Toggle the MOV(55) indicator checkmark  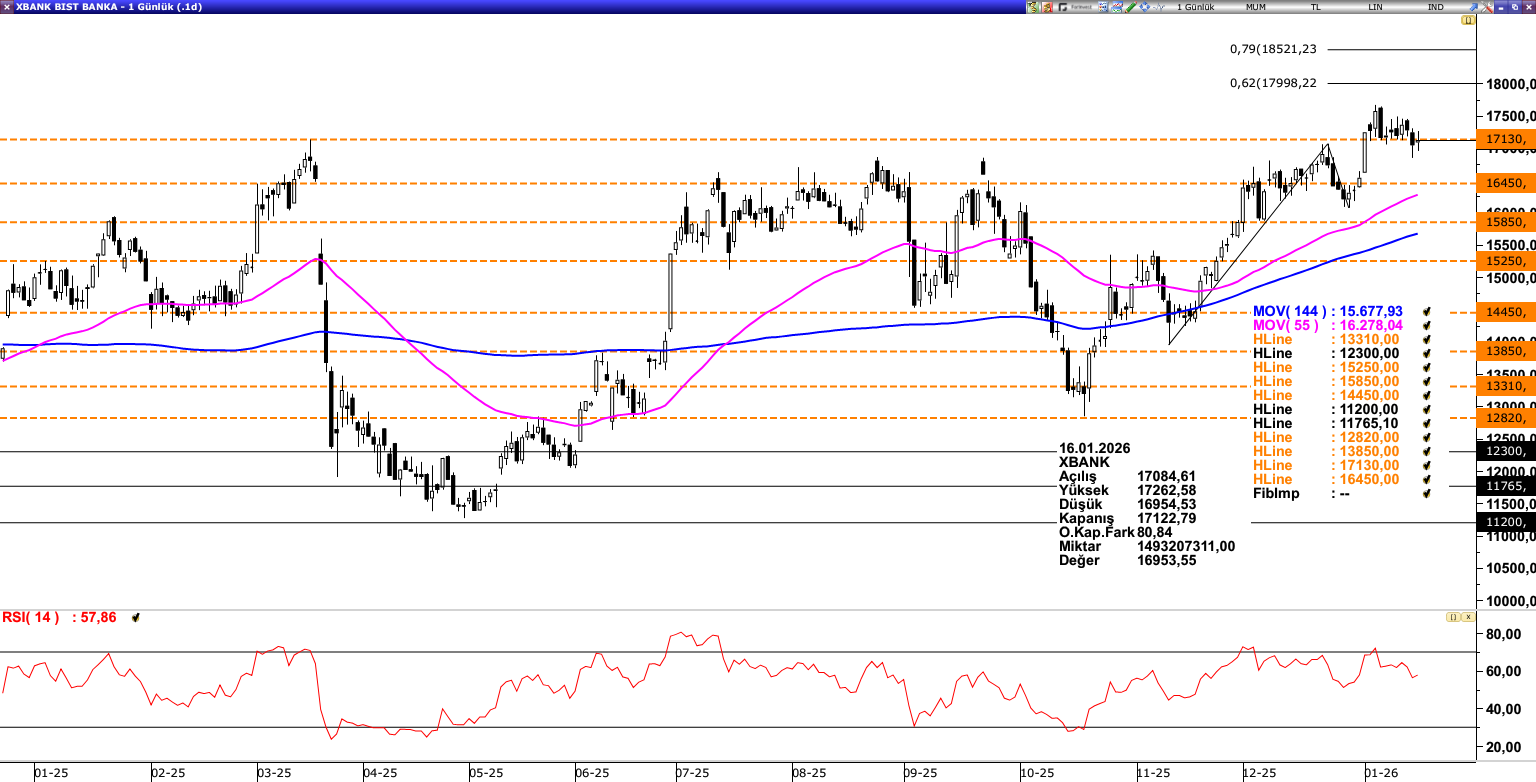(x=1428, y=326)
